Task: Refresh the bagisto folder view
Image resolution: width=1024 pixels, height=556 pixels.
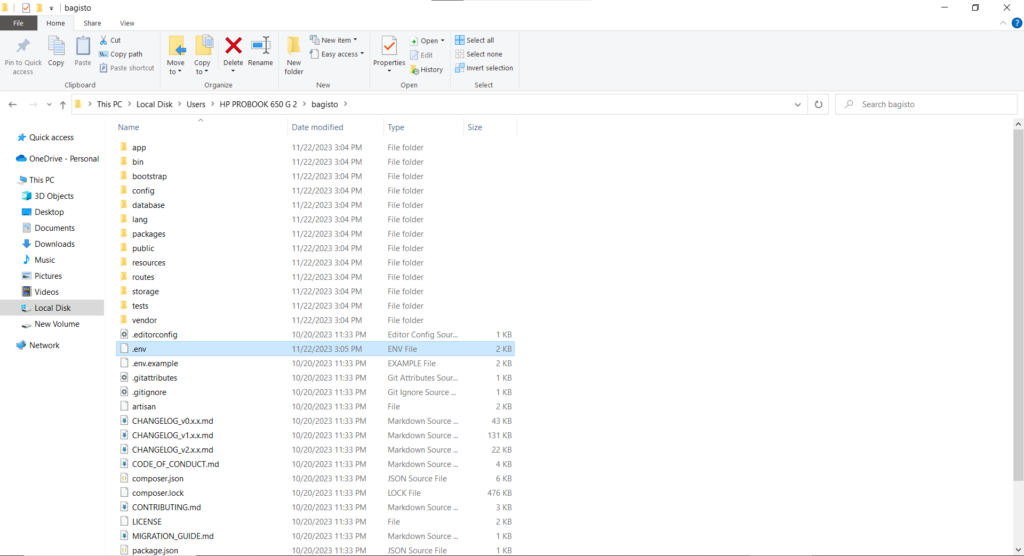Action: (x=819, y=104)
